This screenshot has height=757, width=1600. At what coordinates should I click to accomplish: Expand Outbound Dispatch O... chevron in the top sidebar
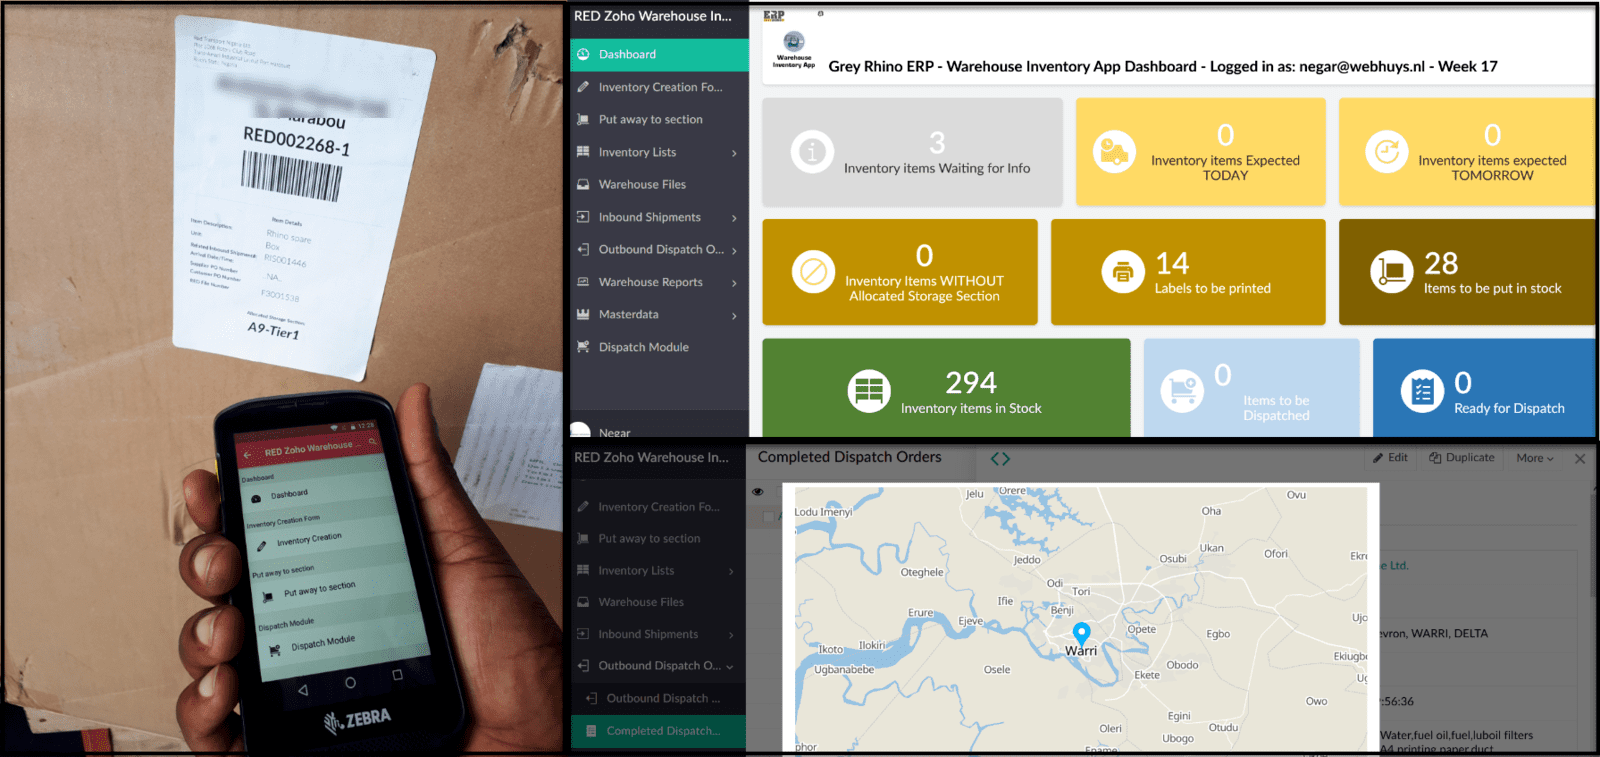[734, 250]
